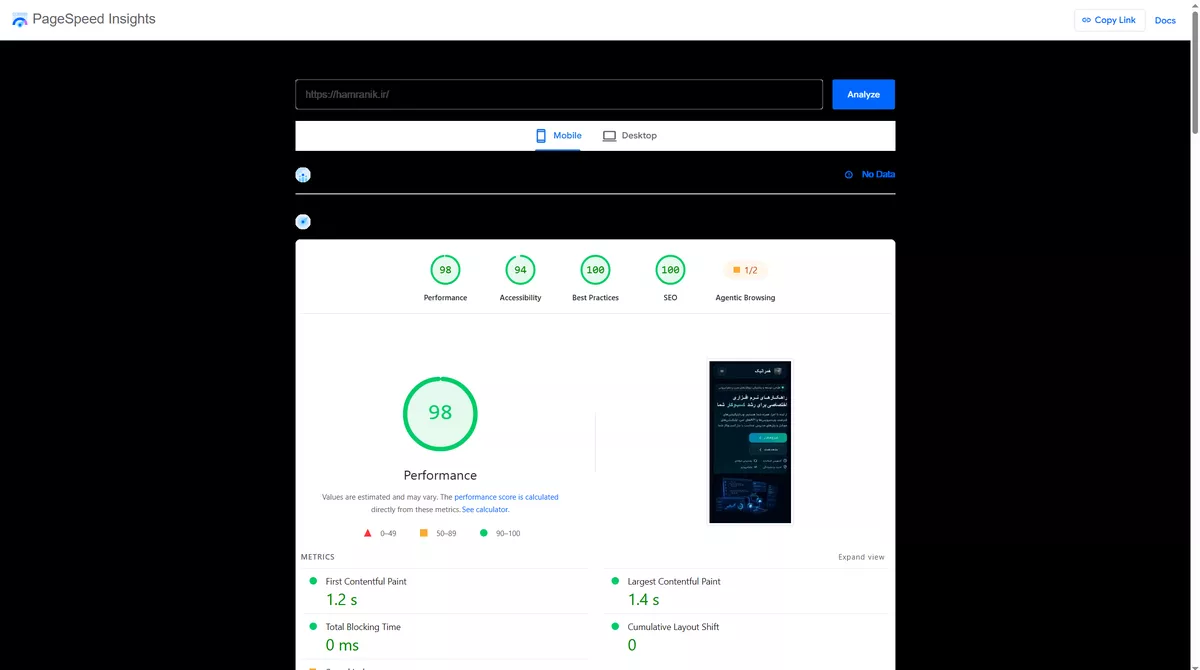Click the orange square 50–89 legend icon
This screenshot has height=670, width=1200.
[424, 533]
